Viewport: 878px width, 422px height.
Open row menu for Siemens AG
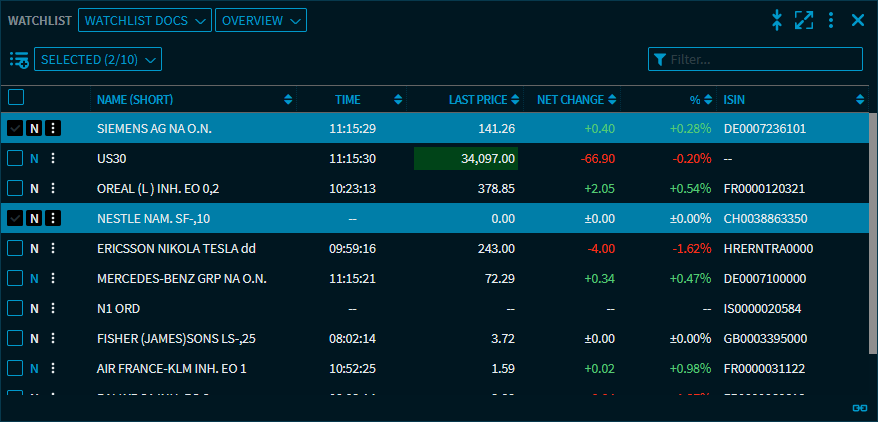coord(53,128)
